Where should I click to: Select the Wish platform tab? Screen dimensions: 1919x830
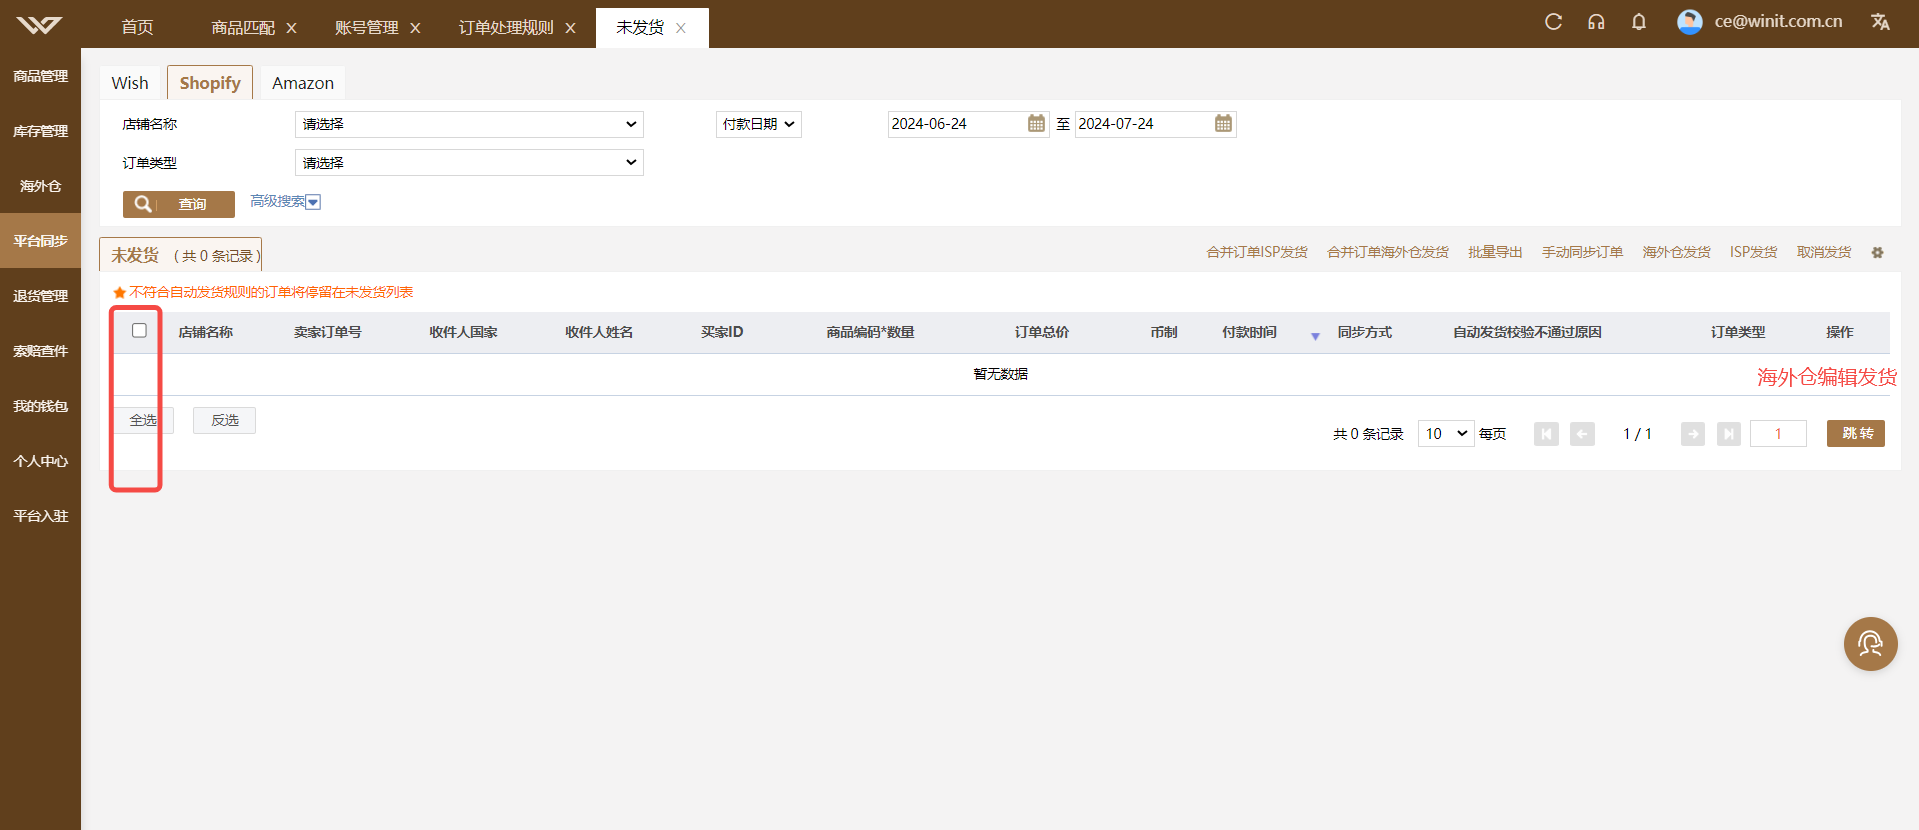point(130,83)
